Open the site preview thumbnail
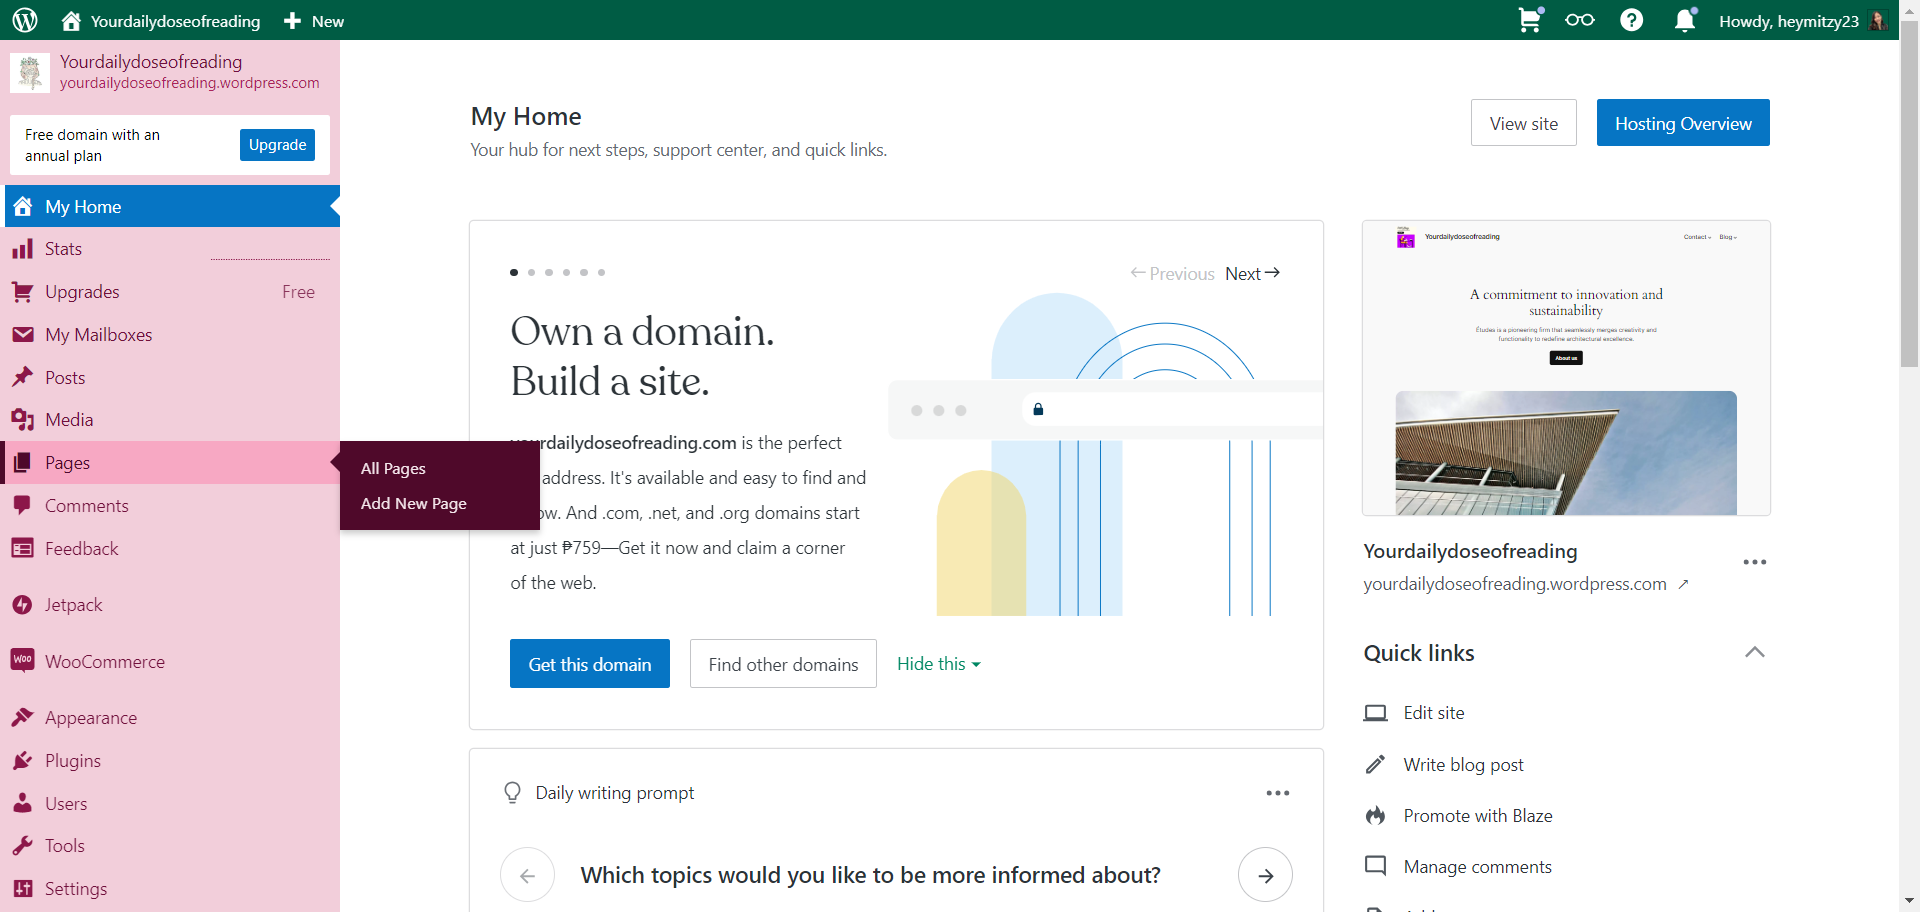The width and height of the screenshot is (1920, 912). coord(1566,368)
